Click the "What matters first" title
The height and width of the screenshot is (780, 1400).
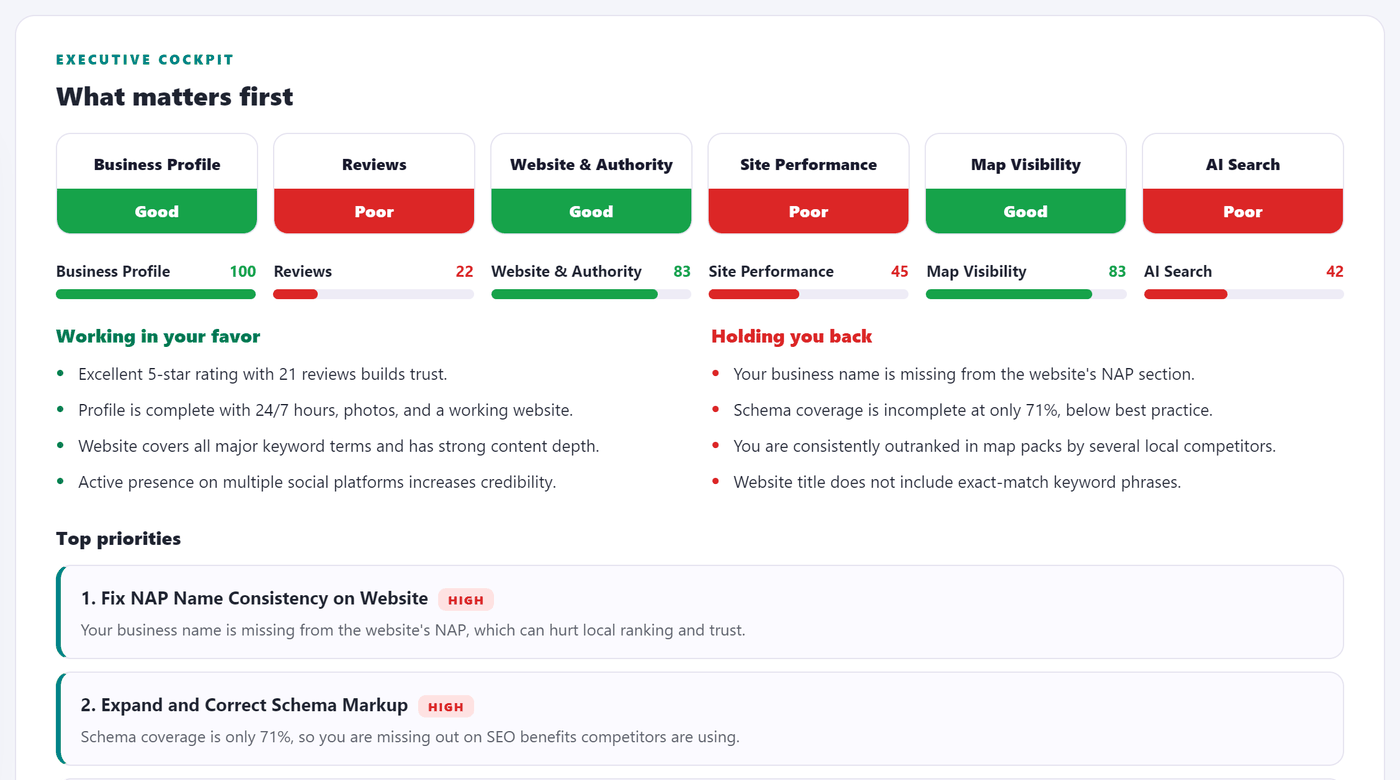tap(175, 97)
